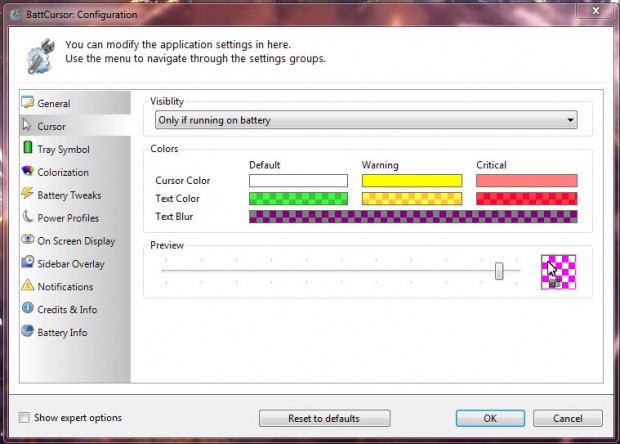Click the Battery Info pie chart icon

point(28,331)
